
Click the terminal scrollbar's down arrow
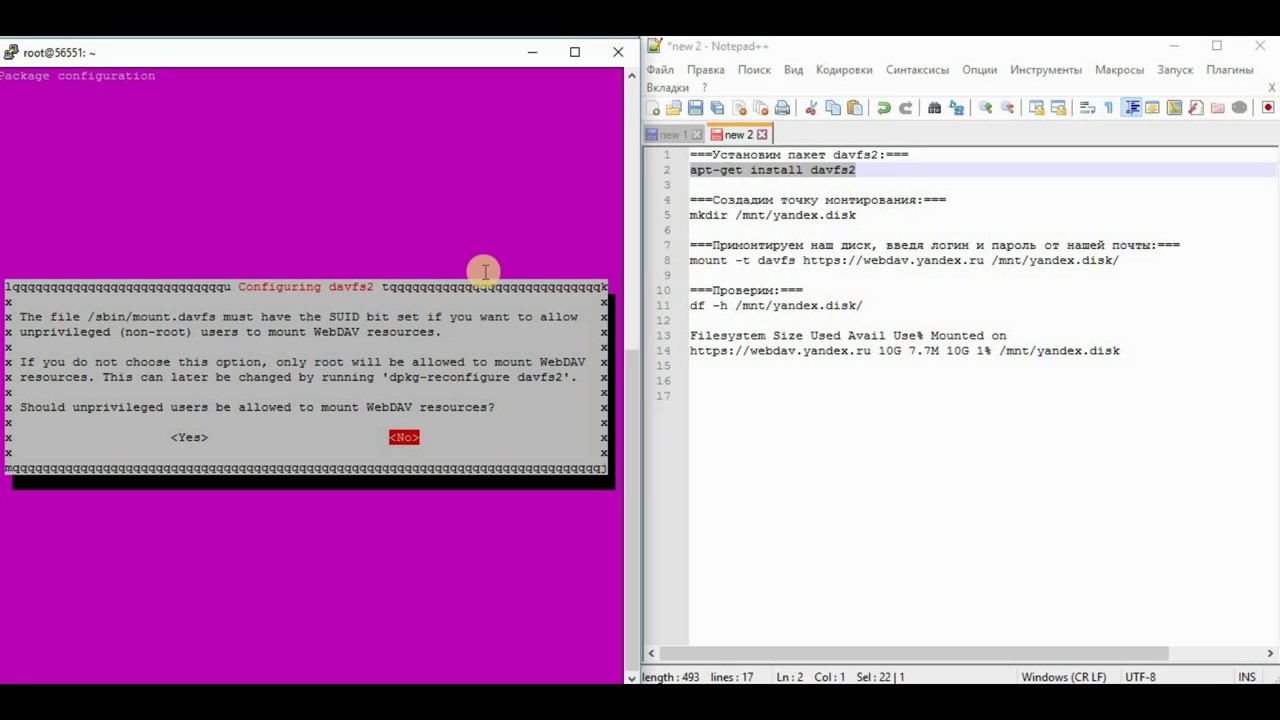coord(631,677)
